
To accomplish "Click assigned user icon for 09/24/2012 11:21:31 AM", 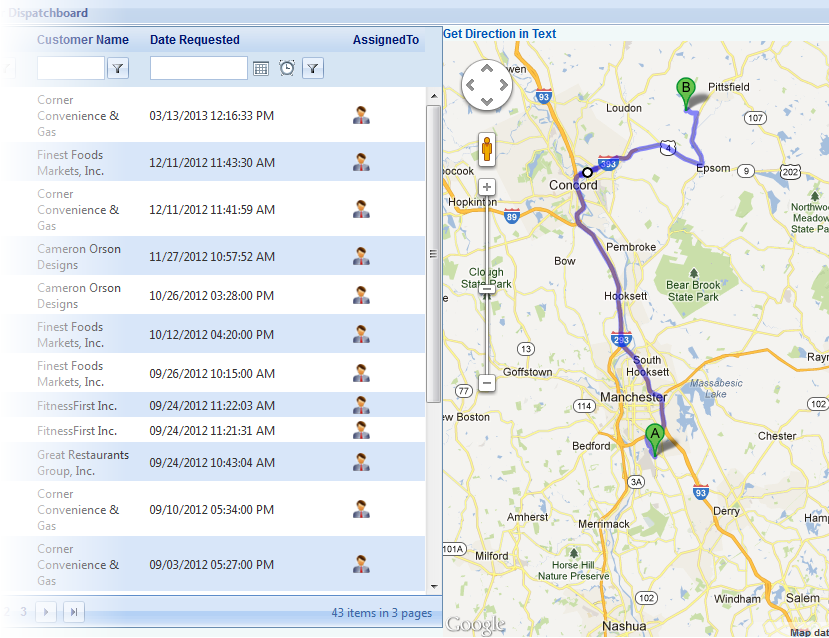I will (361, 430).
